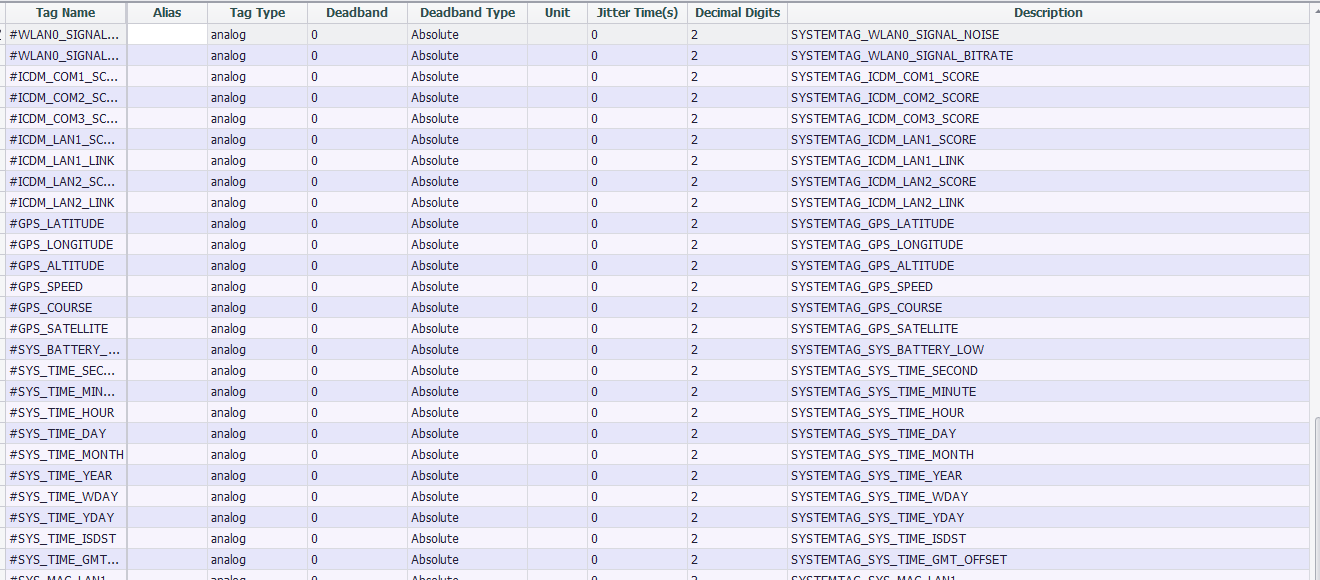Click Decimal Digits cell for #GPS_COURSE row
This screenshot has height=580, width=1320.
pyautogui.click(x=695, y=308)
